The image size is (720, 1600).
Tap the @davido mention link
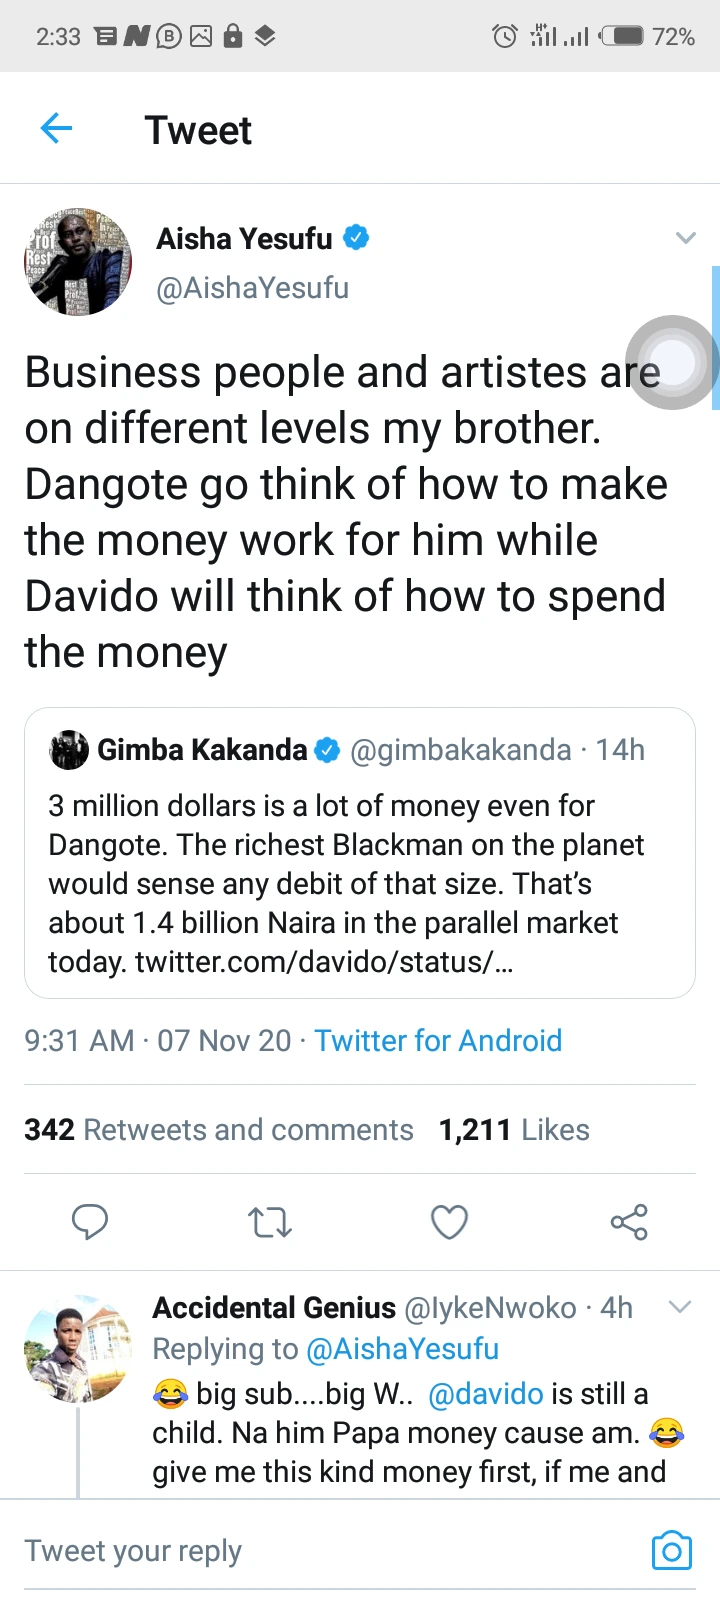pyautogui.click(x=485, y=1393)
